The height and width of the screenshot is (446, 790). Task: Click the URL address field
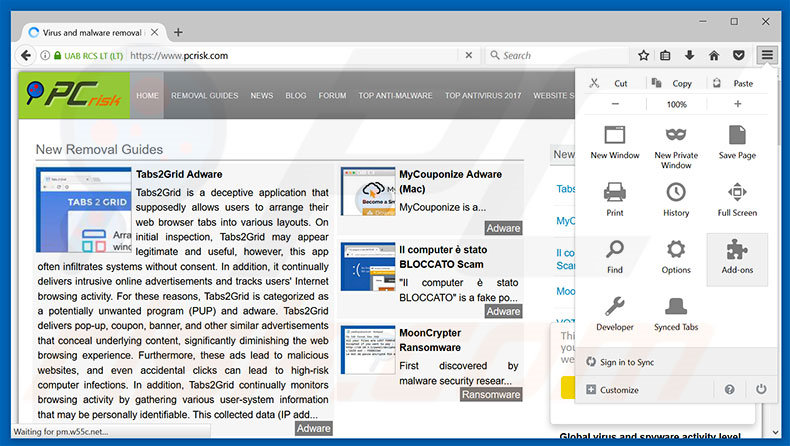pyautogui.click(x=292, y=55)
